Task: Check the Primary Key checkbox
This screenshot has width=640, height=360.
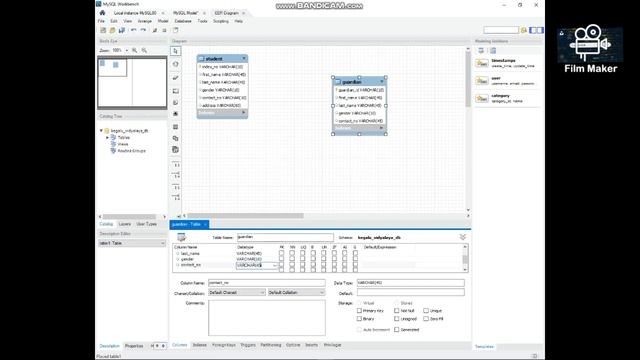Action: [359, 311]
